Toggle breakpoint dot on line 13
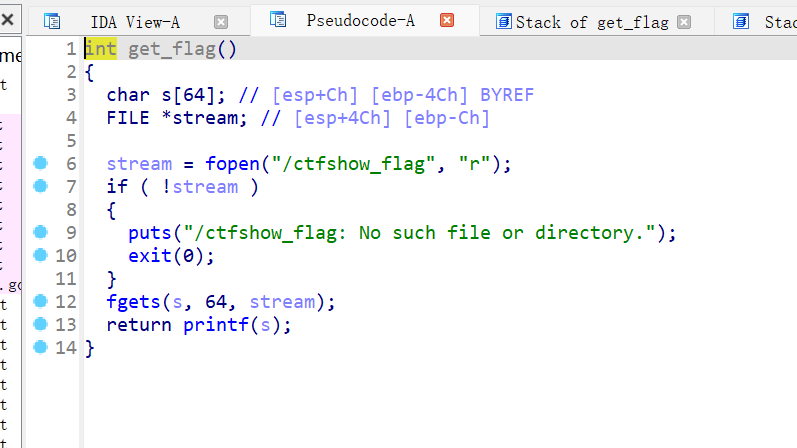The height and width of the screenshot is (448, 797). (41, 324)
